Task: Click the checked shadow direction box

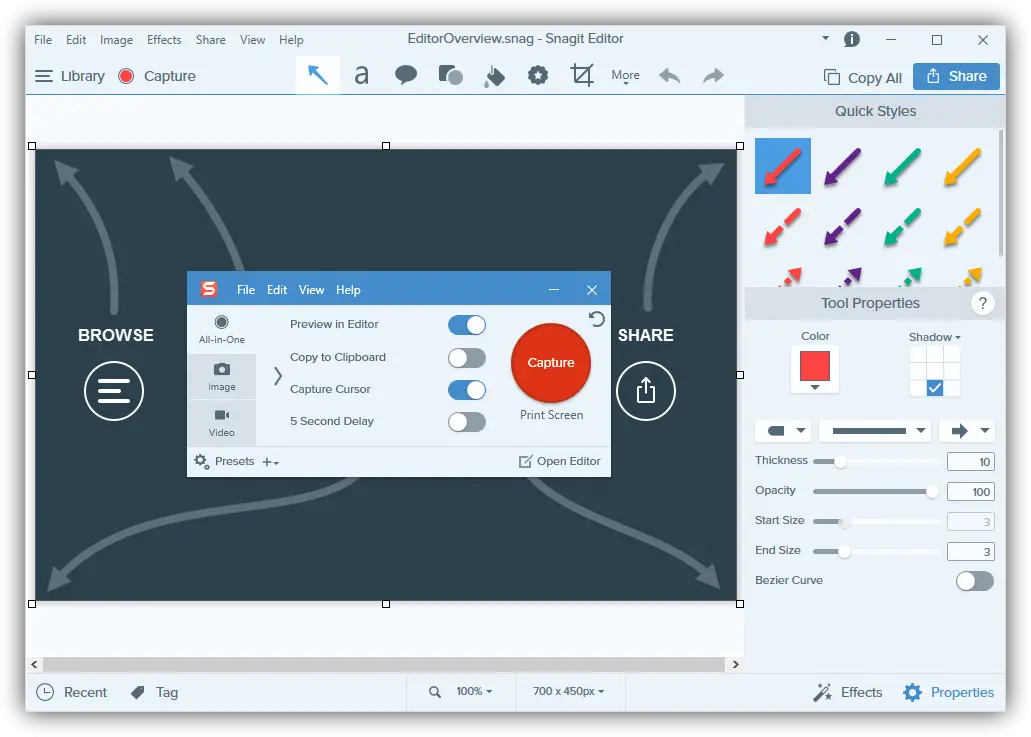Action: point(934,388)
